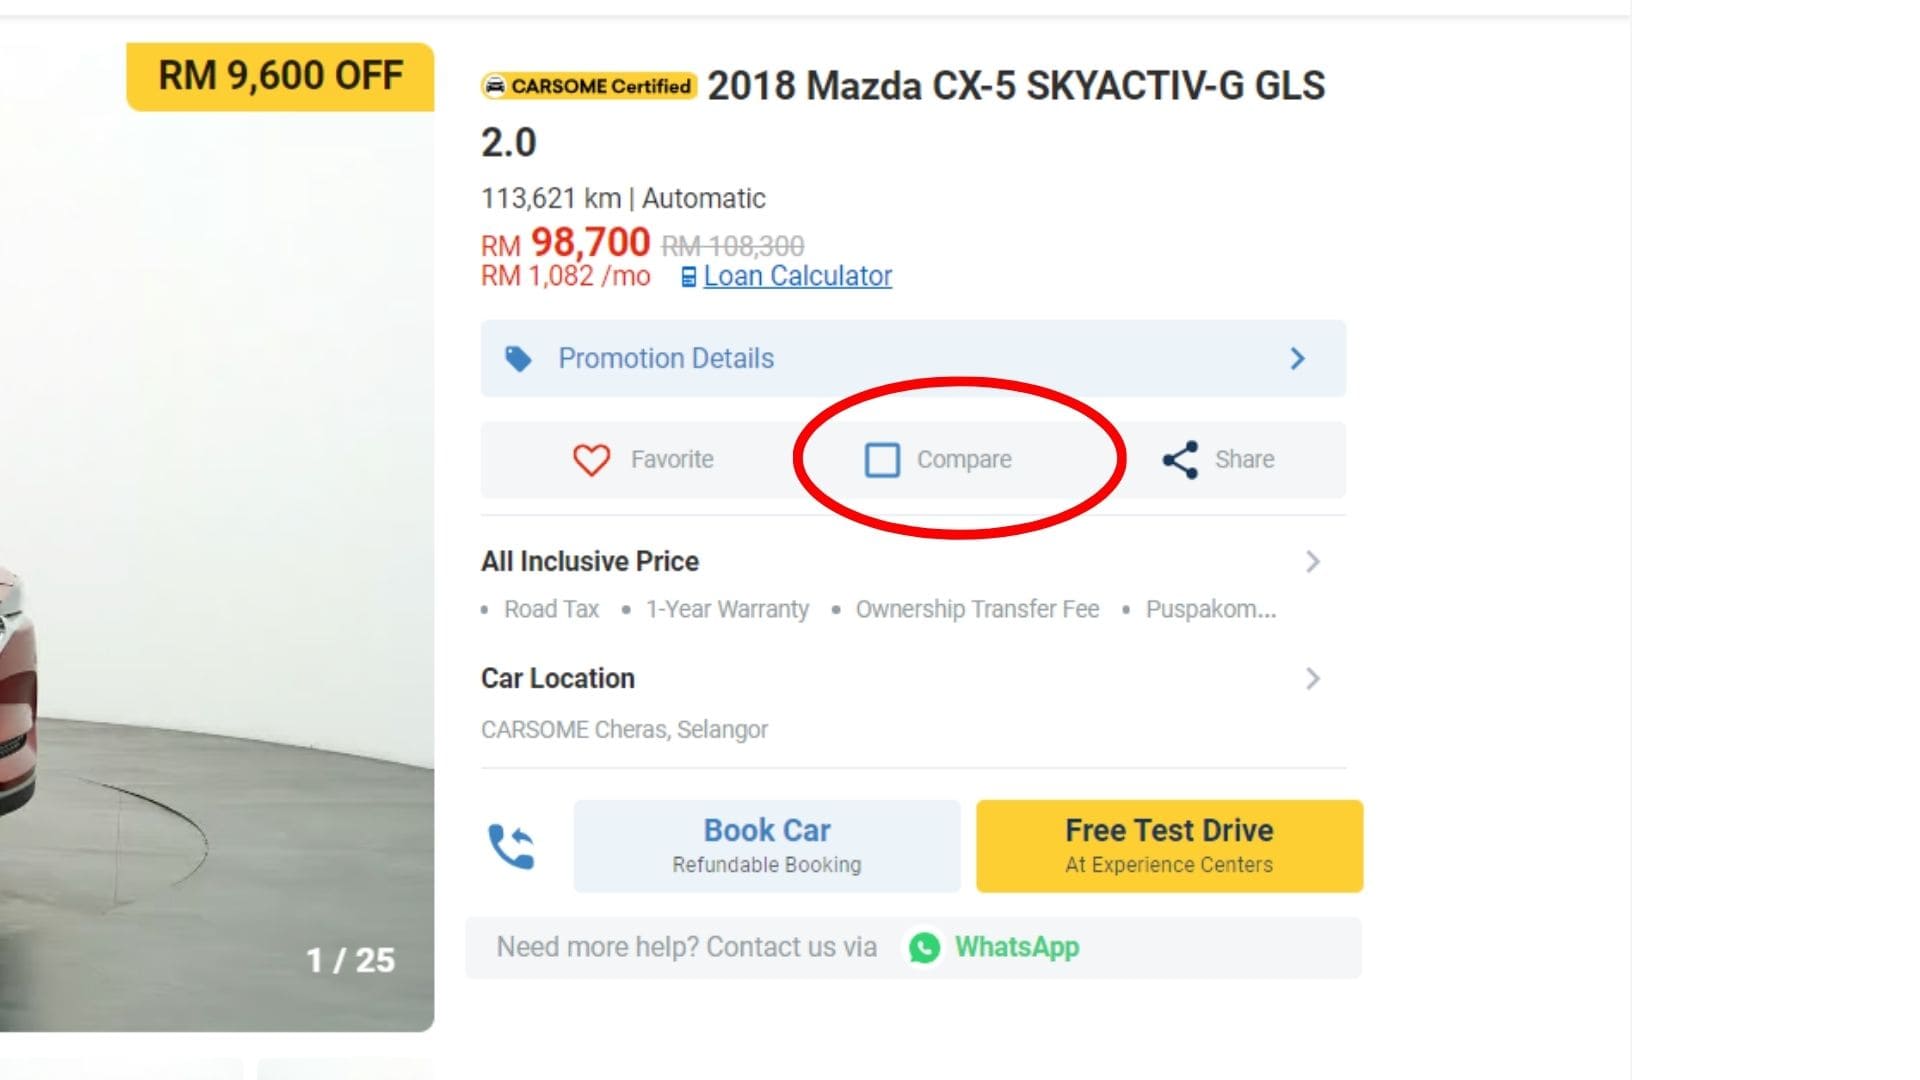
Task: Tick the Compare checkbox
Action: pyautogui.click(x=884, y=460)
